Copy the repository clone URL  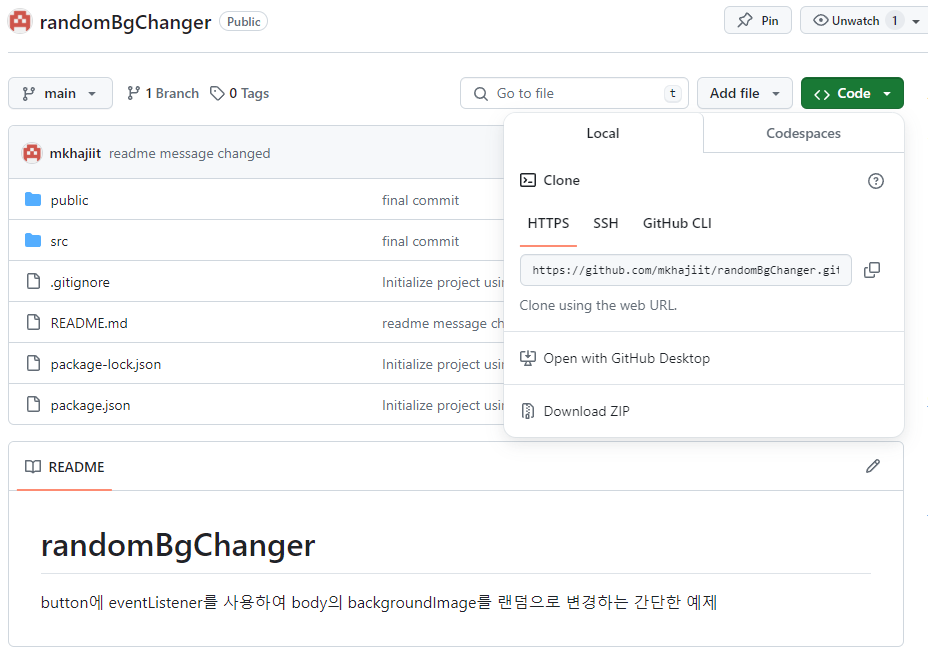click(x=871, y=270)
